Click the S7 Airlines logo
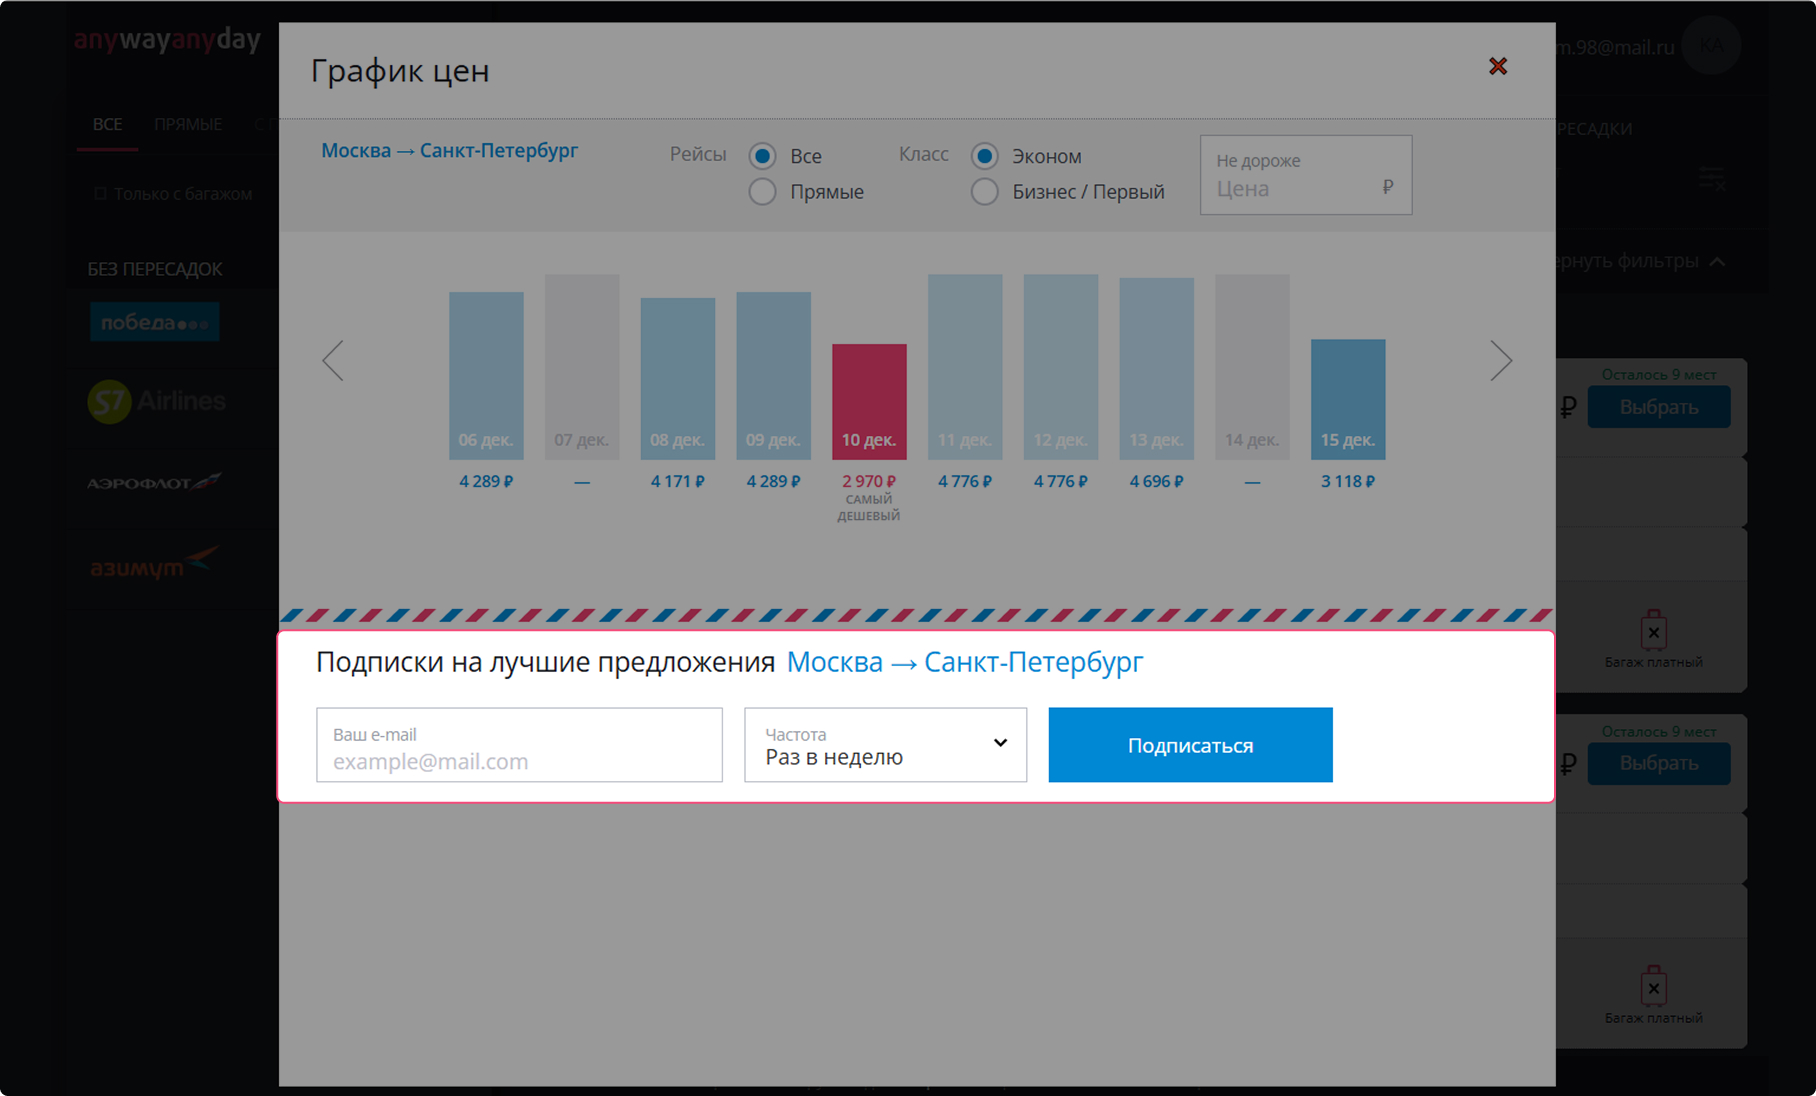This screenshot has width=1816, height=1096. 156,402
